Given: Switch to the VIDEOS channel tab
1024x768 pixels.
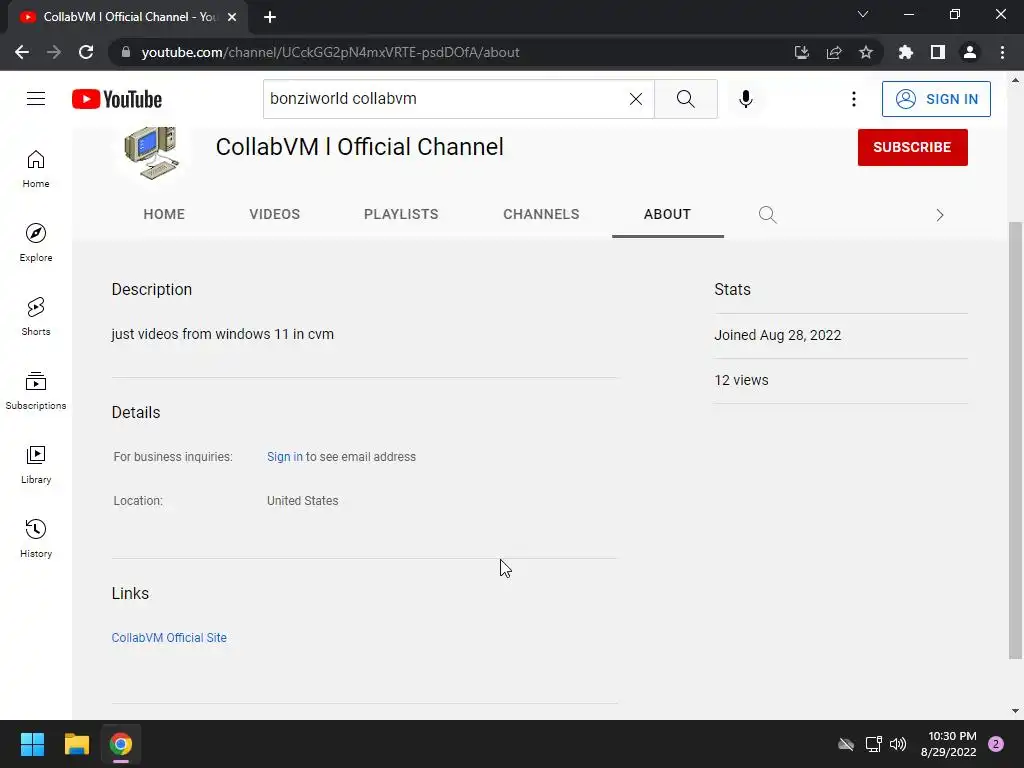Looking at the screenshot, I should click(274, 214).
